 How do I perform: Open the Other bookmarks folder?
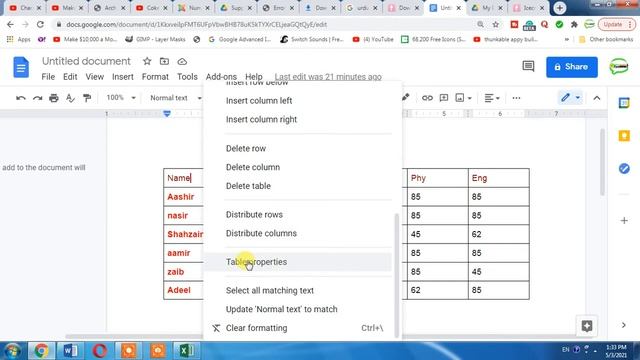click(x=606, y=40)
